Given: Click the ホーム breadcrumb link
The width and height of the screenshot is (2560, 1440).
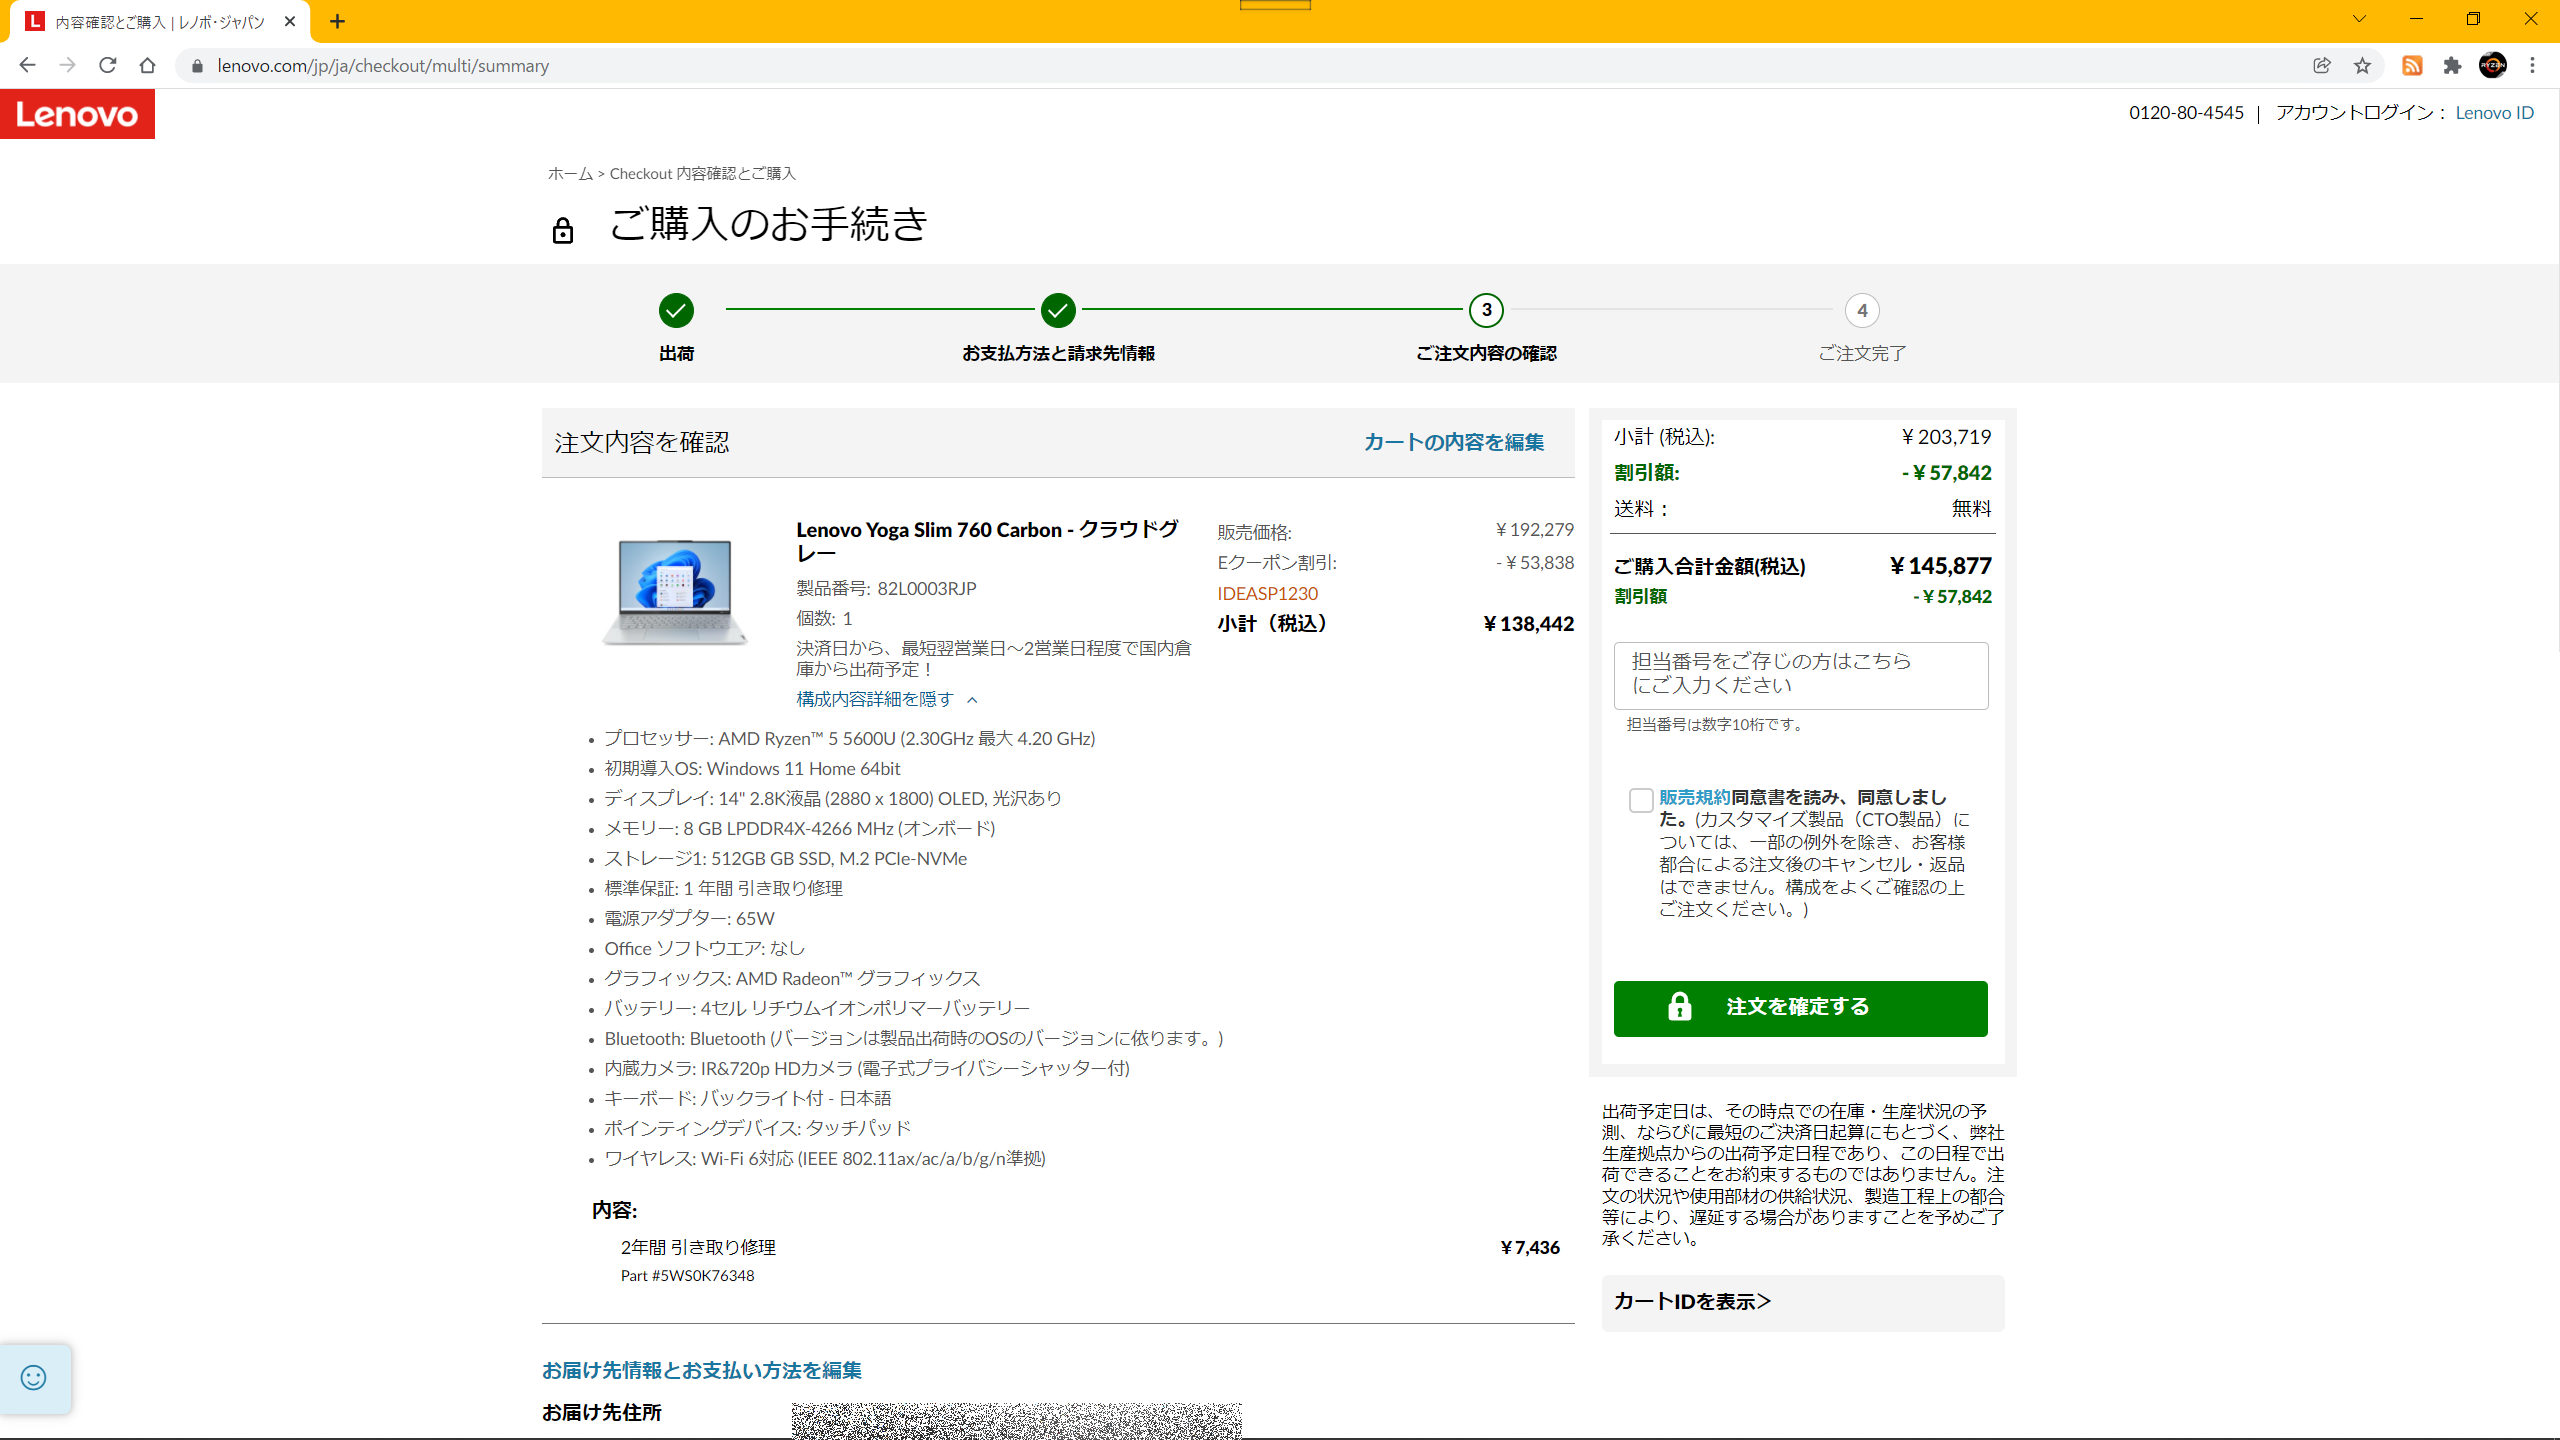Looking at the screenshot, I should [570, 174].
